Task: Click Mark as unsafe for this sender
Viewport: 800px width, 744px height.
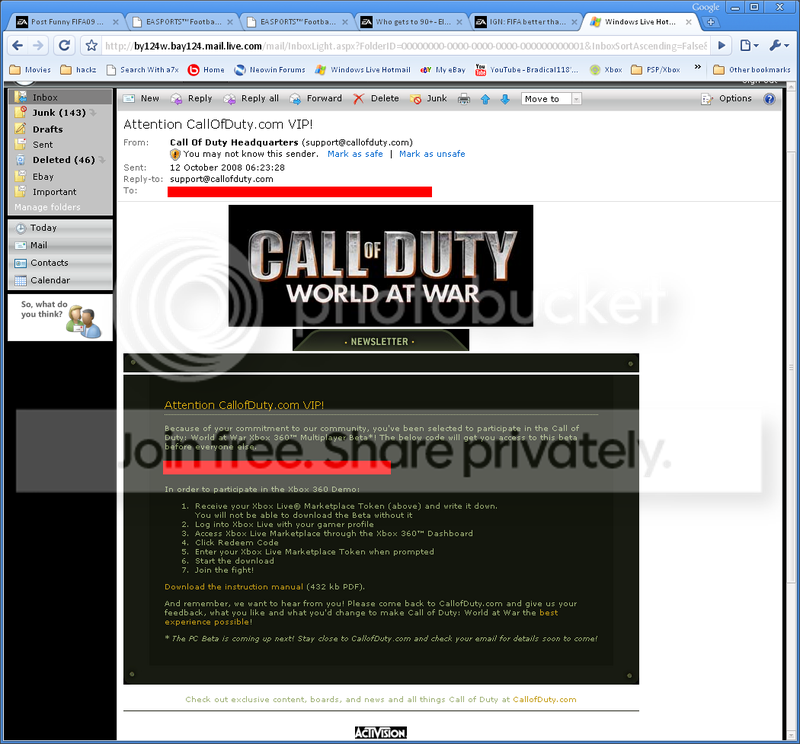Action: tap(432, 154)
